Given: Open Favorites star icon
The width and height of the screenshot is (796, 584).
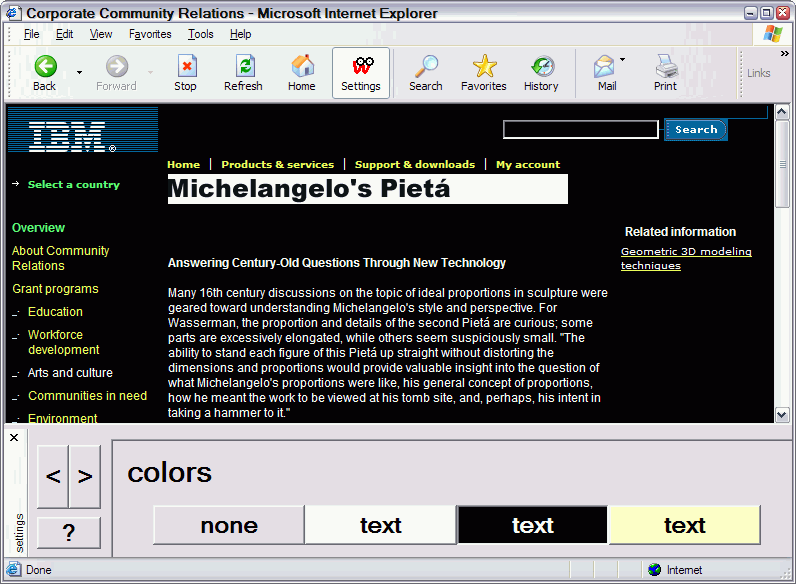Looking at the screenshot, I should click(484, 67).
